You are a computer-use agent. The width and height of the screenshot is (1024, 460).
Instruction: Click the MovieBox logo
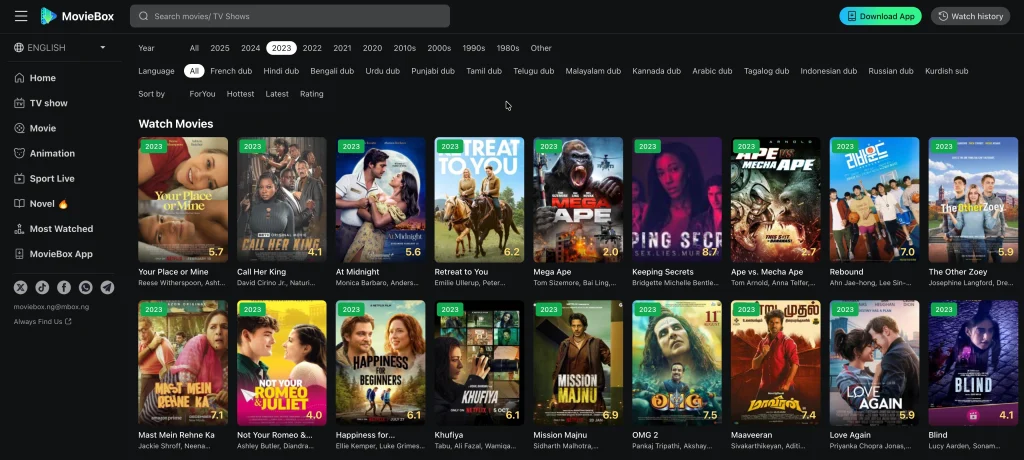(77, 16)
